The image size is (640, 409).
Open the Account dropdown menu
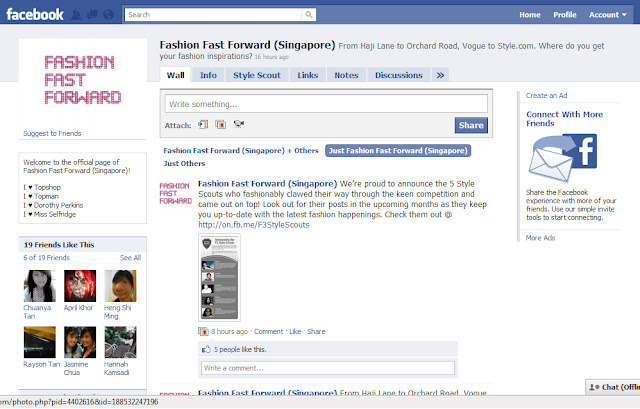[607, 15]
